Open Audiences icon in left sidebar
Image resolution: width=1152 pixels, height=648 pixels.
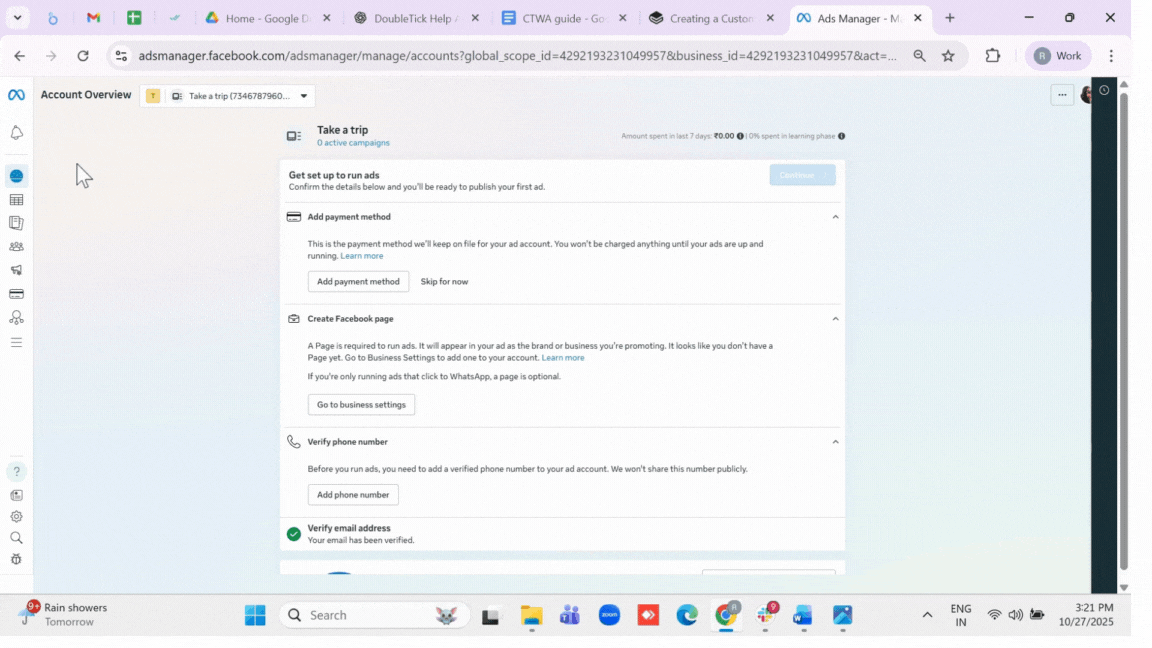pos(16,246)
